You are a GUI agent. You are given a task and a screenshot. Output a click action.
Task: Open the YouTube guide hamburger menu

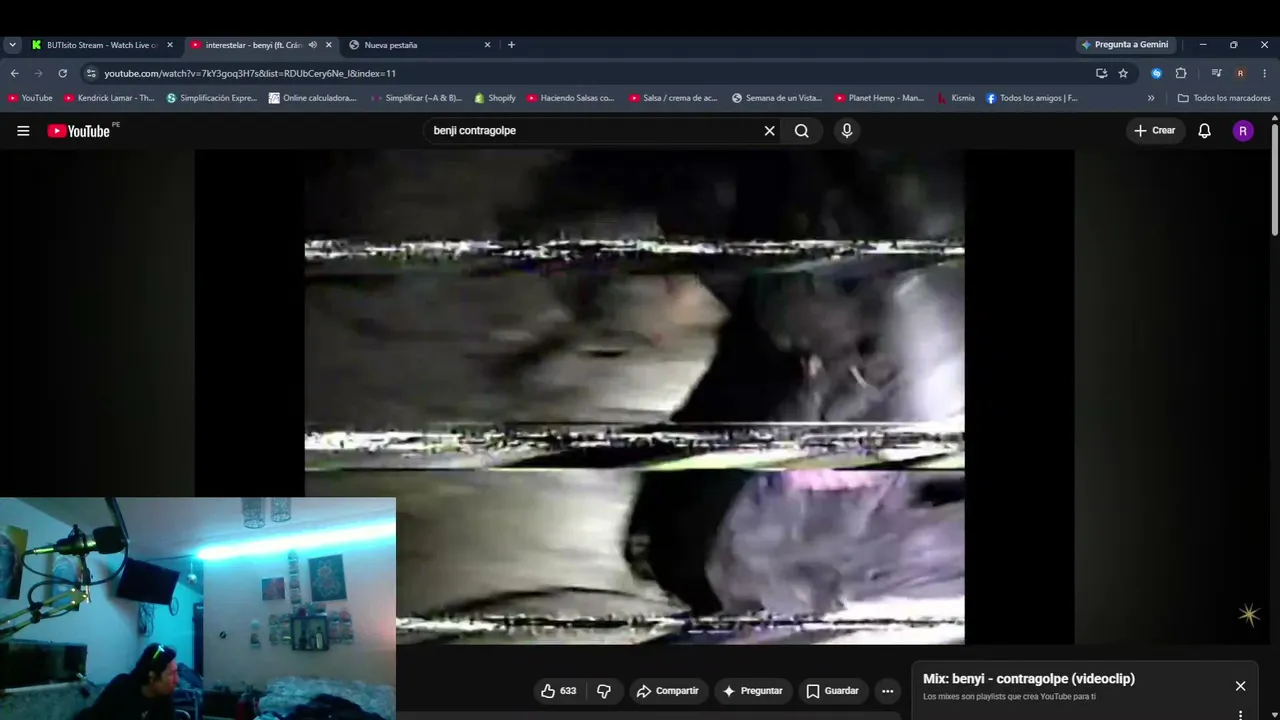(x=23, y=131)
